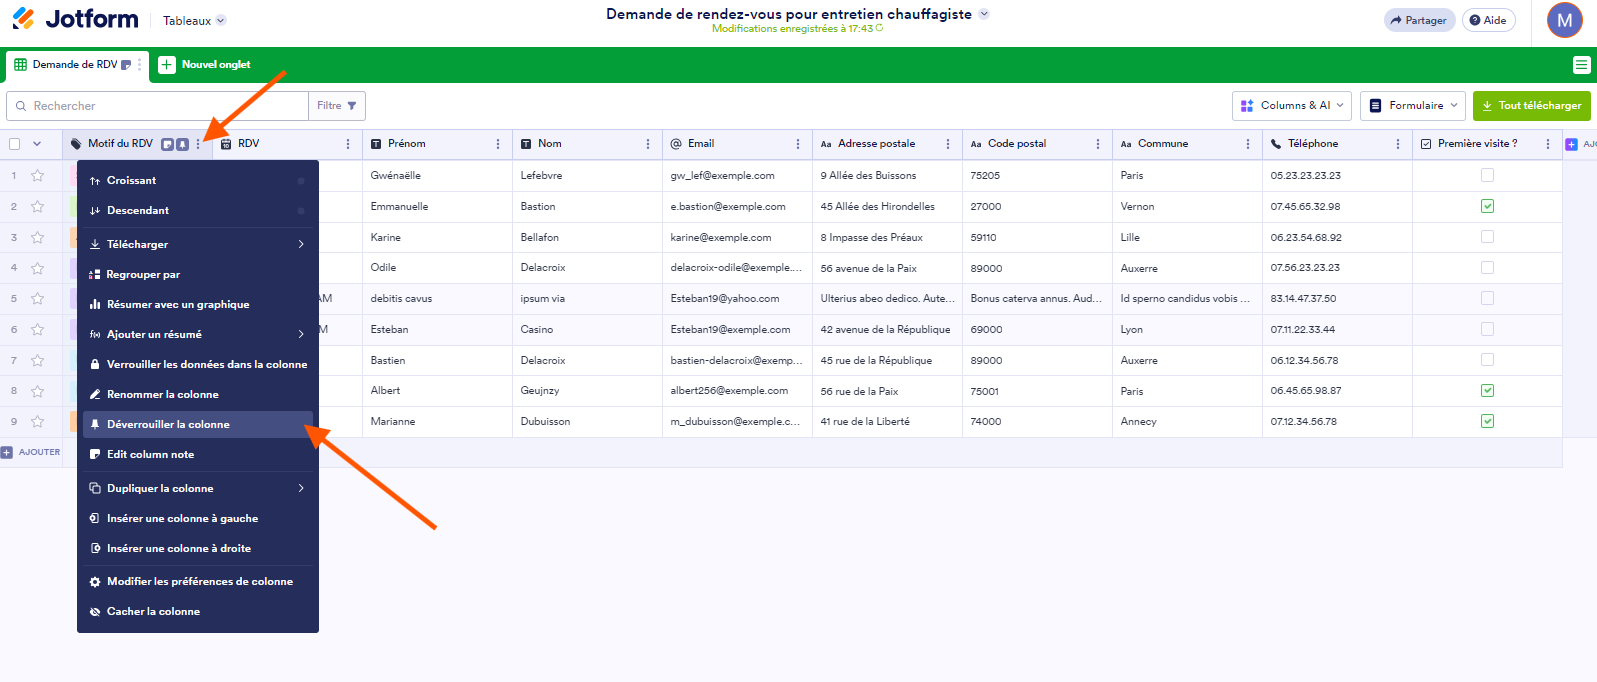Star row 9 (Marianne)

coord(38,421)
